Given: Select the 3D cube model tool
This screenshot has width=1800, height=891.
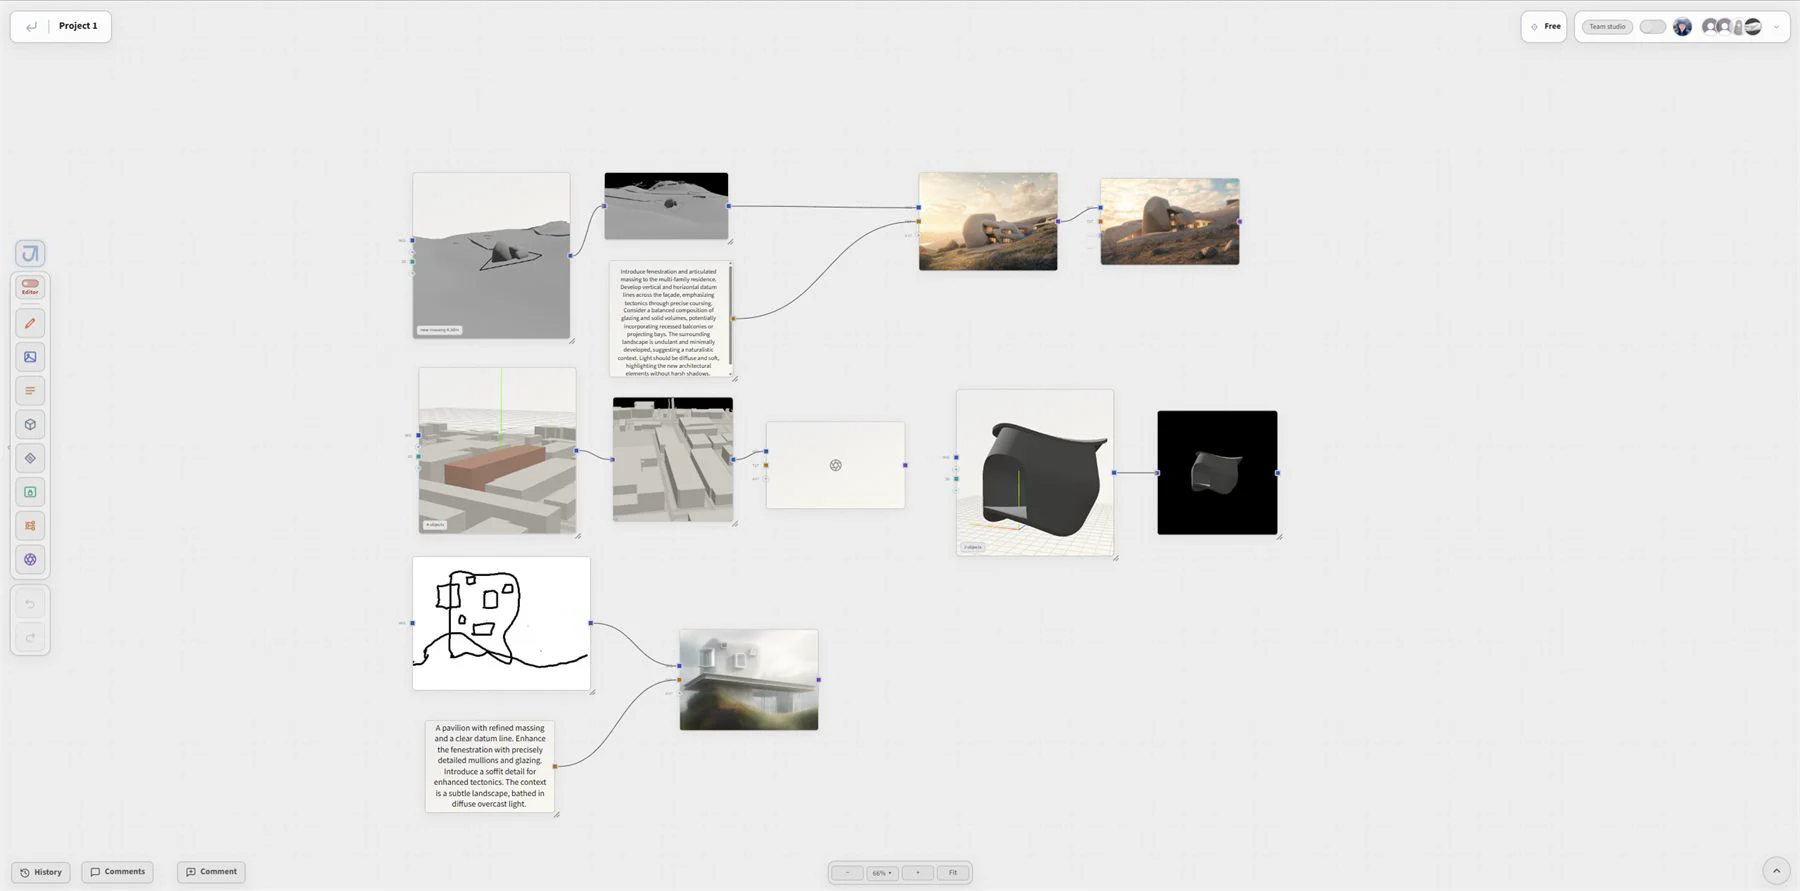Looking at the screenshot, I should (x=30, y=424).
